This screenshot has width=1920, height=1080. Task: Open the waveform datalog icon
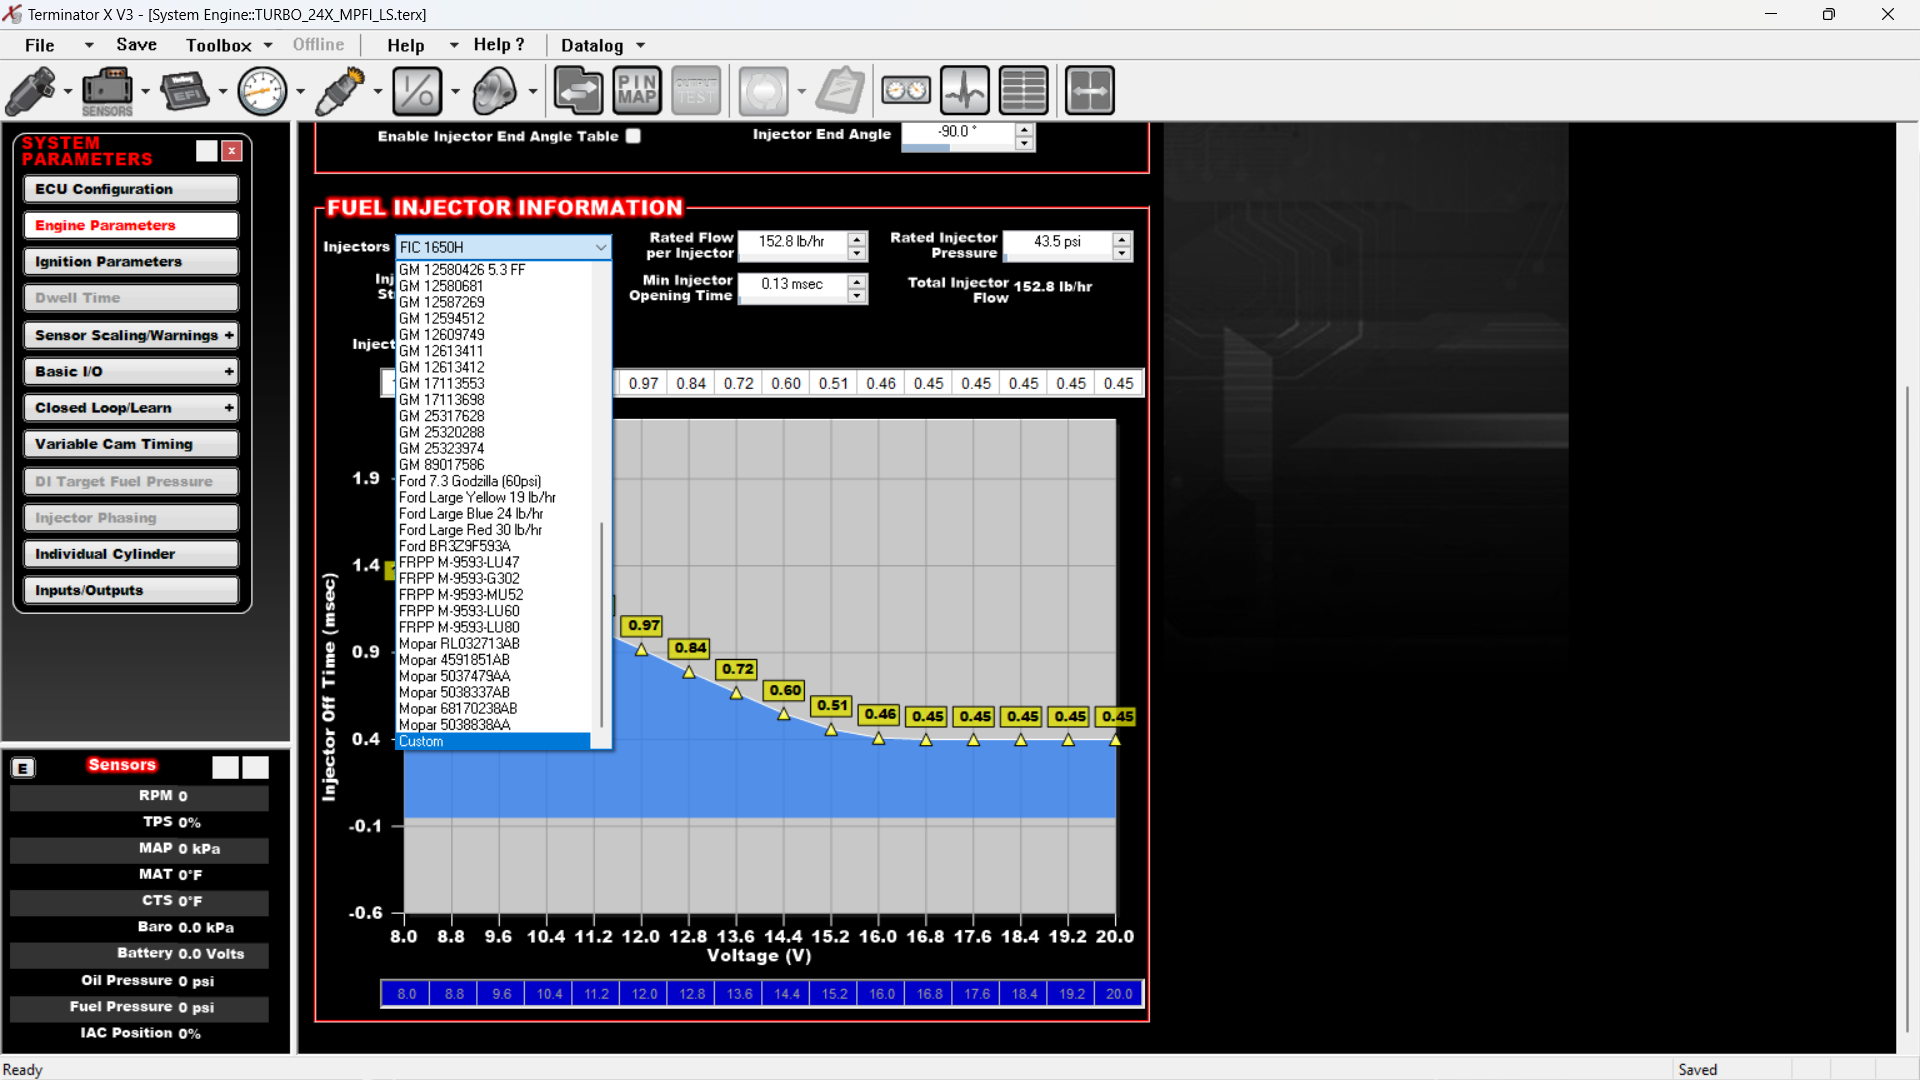(965, 91)
